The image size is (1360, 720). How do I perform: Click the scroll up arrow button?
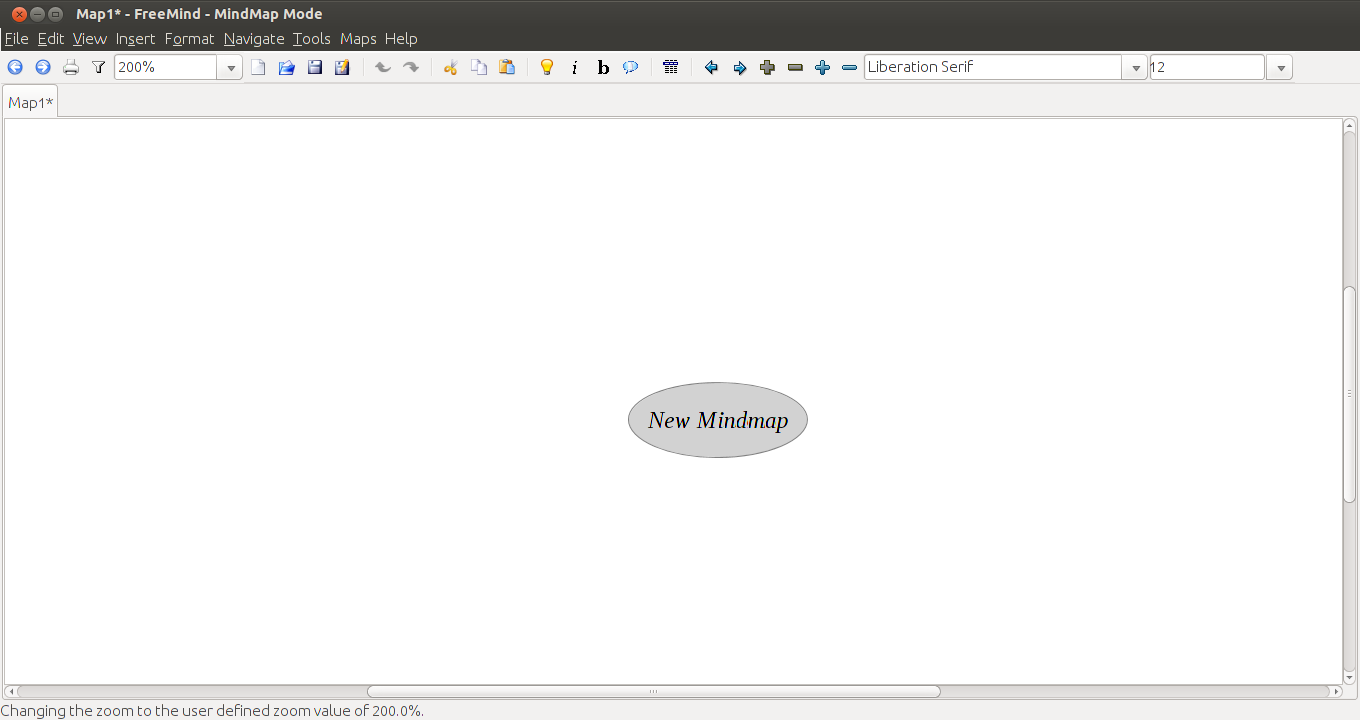(1349, 125)
